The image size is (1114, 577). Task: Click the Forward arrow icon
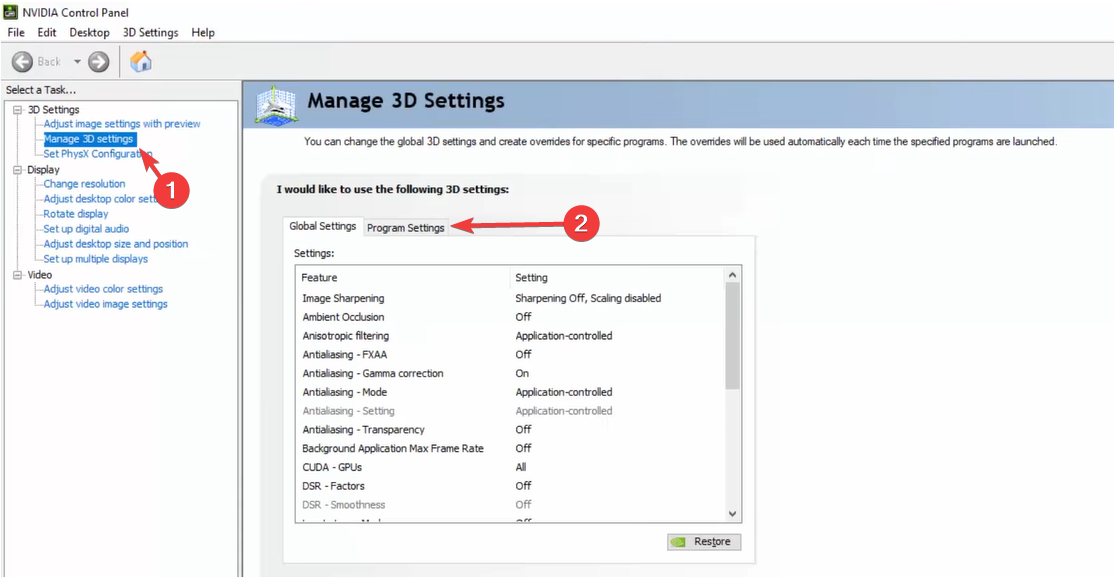click(99, 62)
